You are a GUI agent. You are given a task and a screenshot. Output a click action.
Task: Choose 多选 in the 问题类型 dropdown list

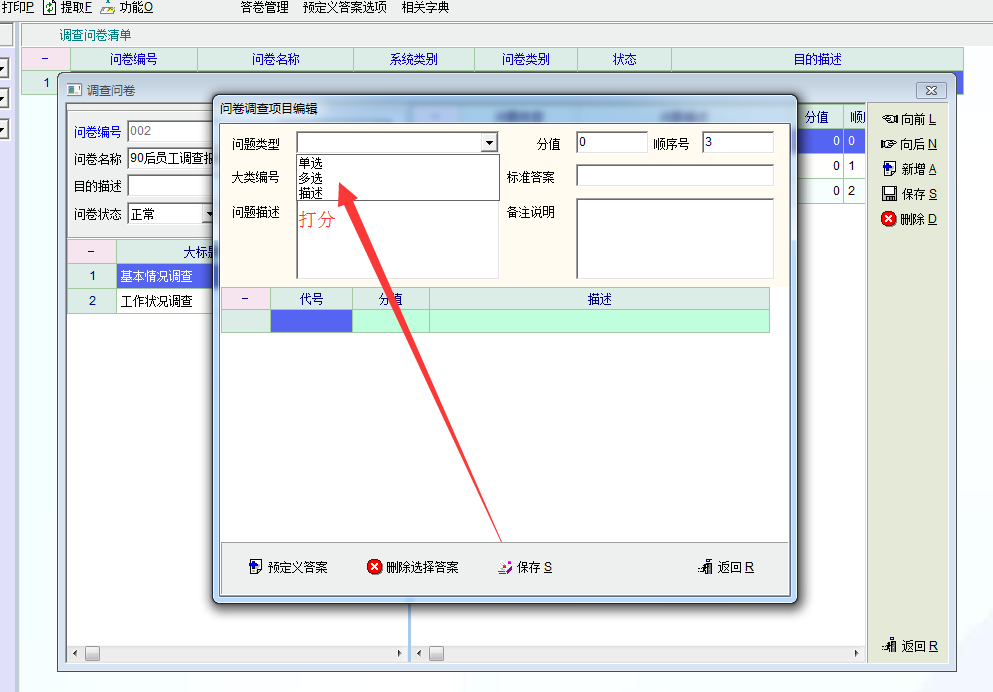(311, 178)
